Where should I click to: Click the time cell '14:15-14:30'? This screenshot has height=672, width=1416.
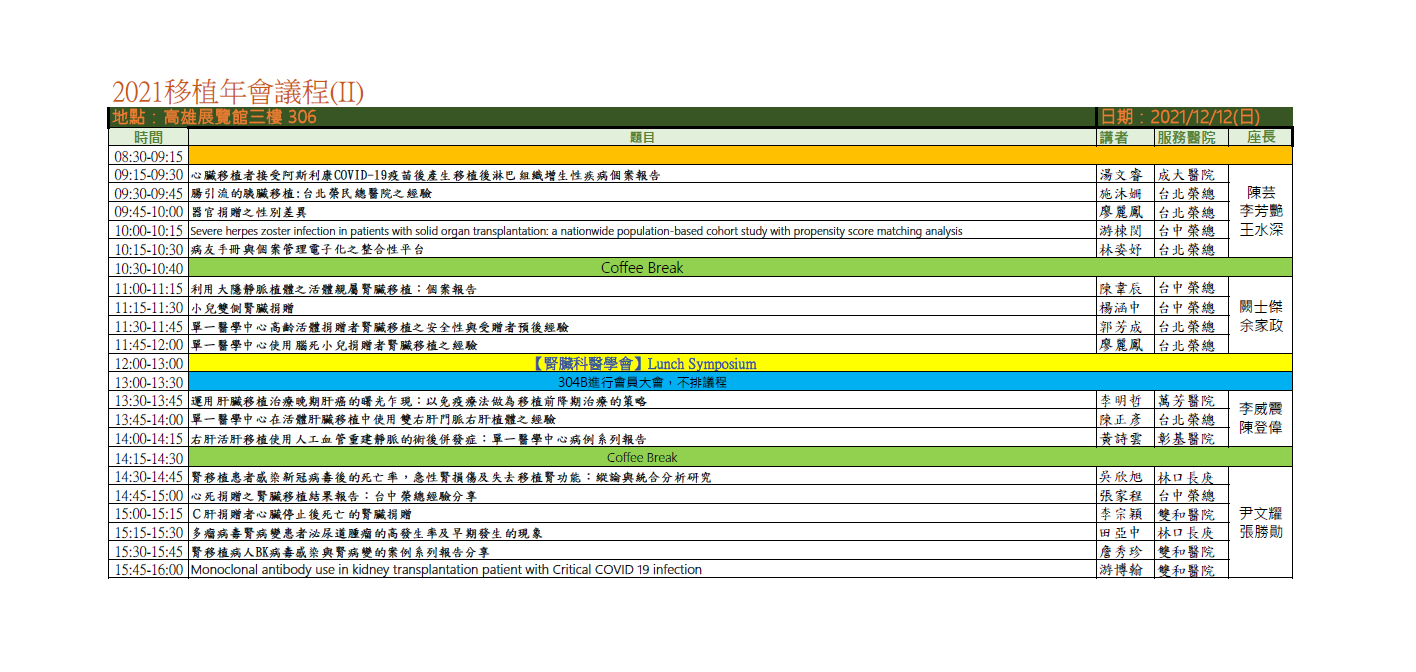(148, 457)
